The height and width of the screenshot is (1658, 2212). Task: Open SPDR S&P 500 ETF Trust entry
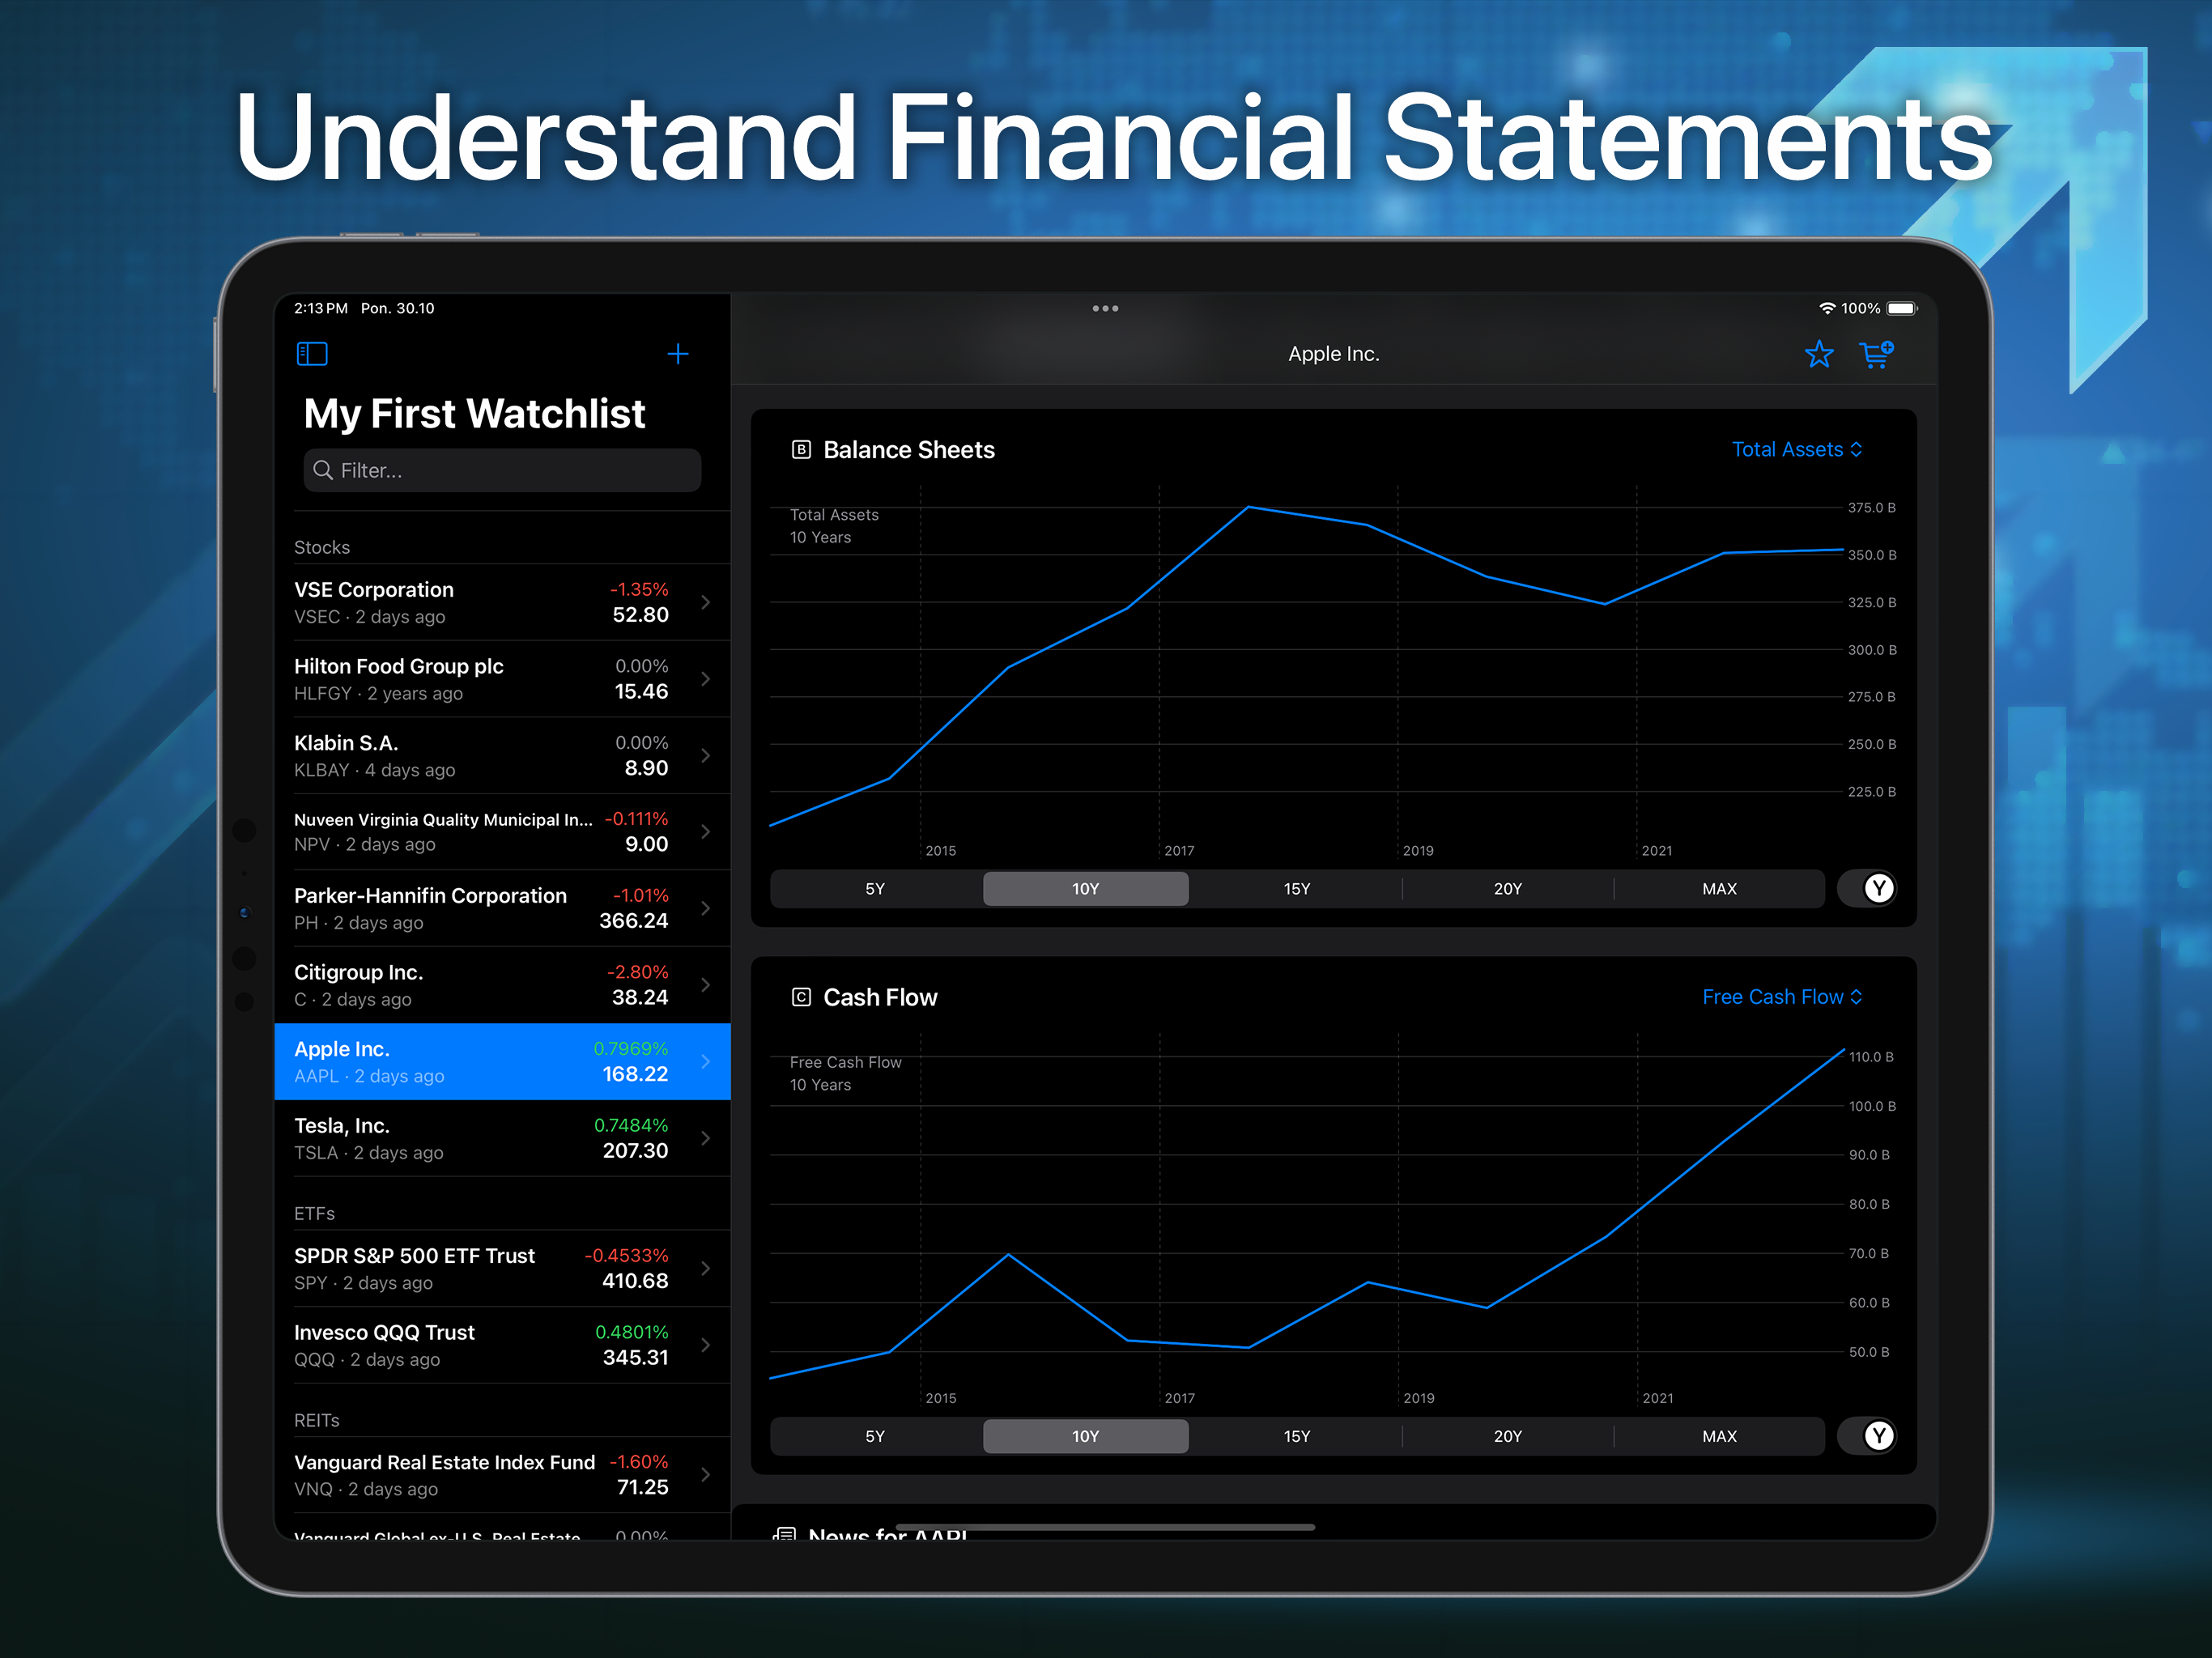480,1268
